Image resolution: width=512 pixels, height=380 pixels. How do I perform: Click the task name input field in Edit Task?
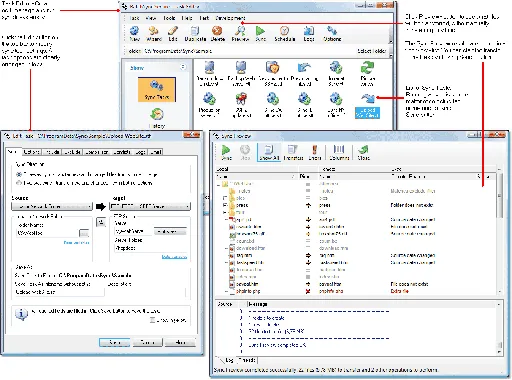59,292
